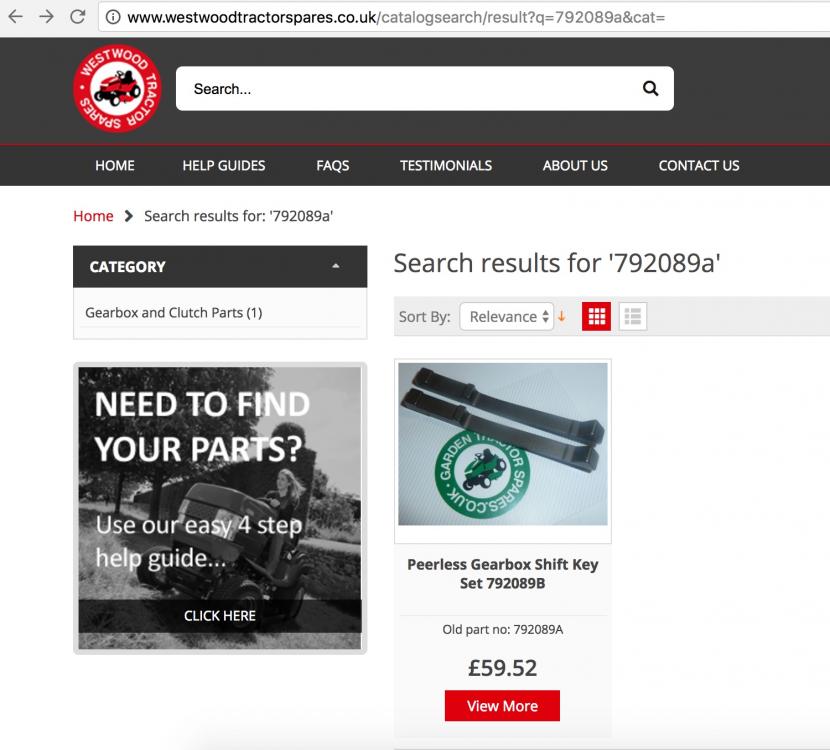Click the View More button

click(x=502, y=706)
